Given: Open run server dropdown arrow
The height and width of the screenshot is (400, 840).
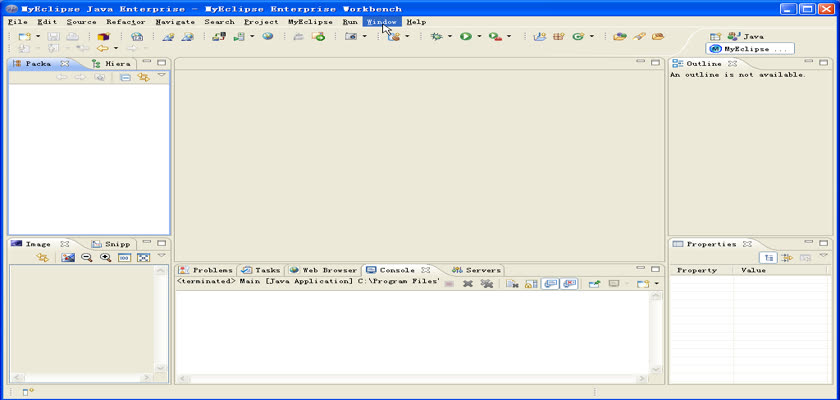Looking at the screenshot, I should 252,36.
